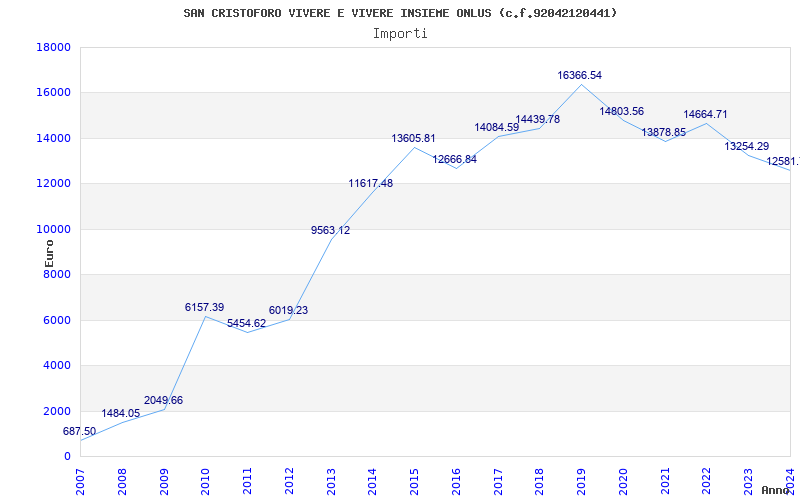Screen dimensions: 800x500
Task: Click the y-axis tick 6000
Action: point(57,320)
